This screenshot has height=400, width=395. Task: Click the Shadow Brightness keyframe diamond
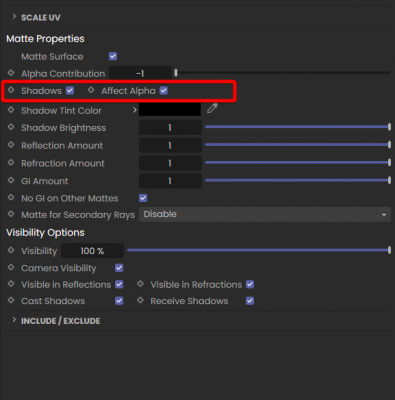[x=11, y=127]
